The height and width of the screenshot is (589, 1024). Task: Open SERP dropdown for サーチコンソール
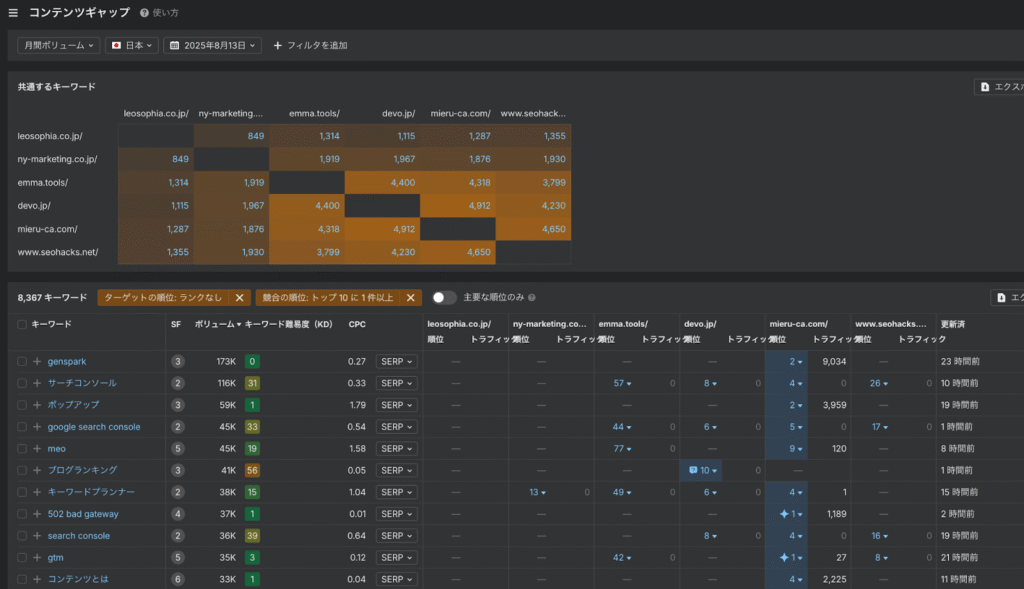pos(396,383)
